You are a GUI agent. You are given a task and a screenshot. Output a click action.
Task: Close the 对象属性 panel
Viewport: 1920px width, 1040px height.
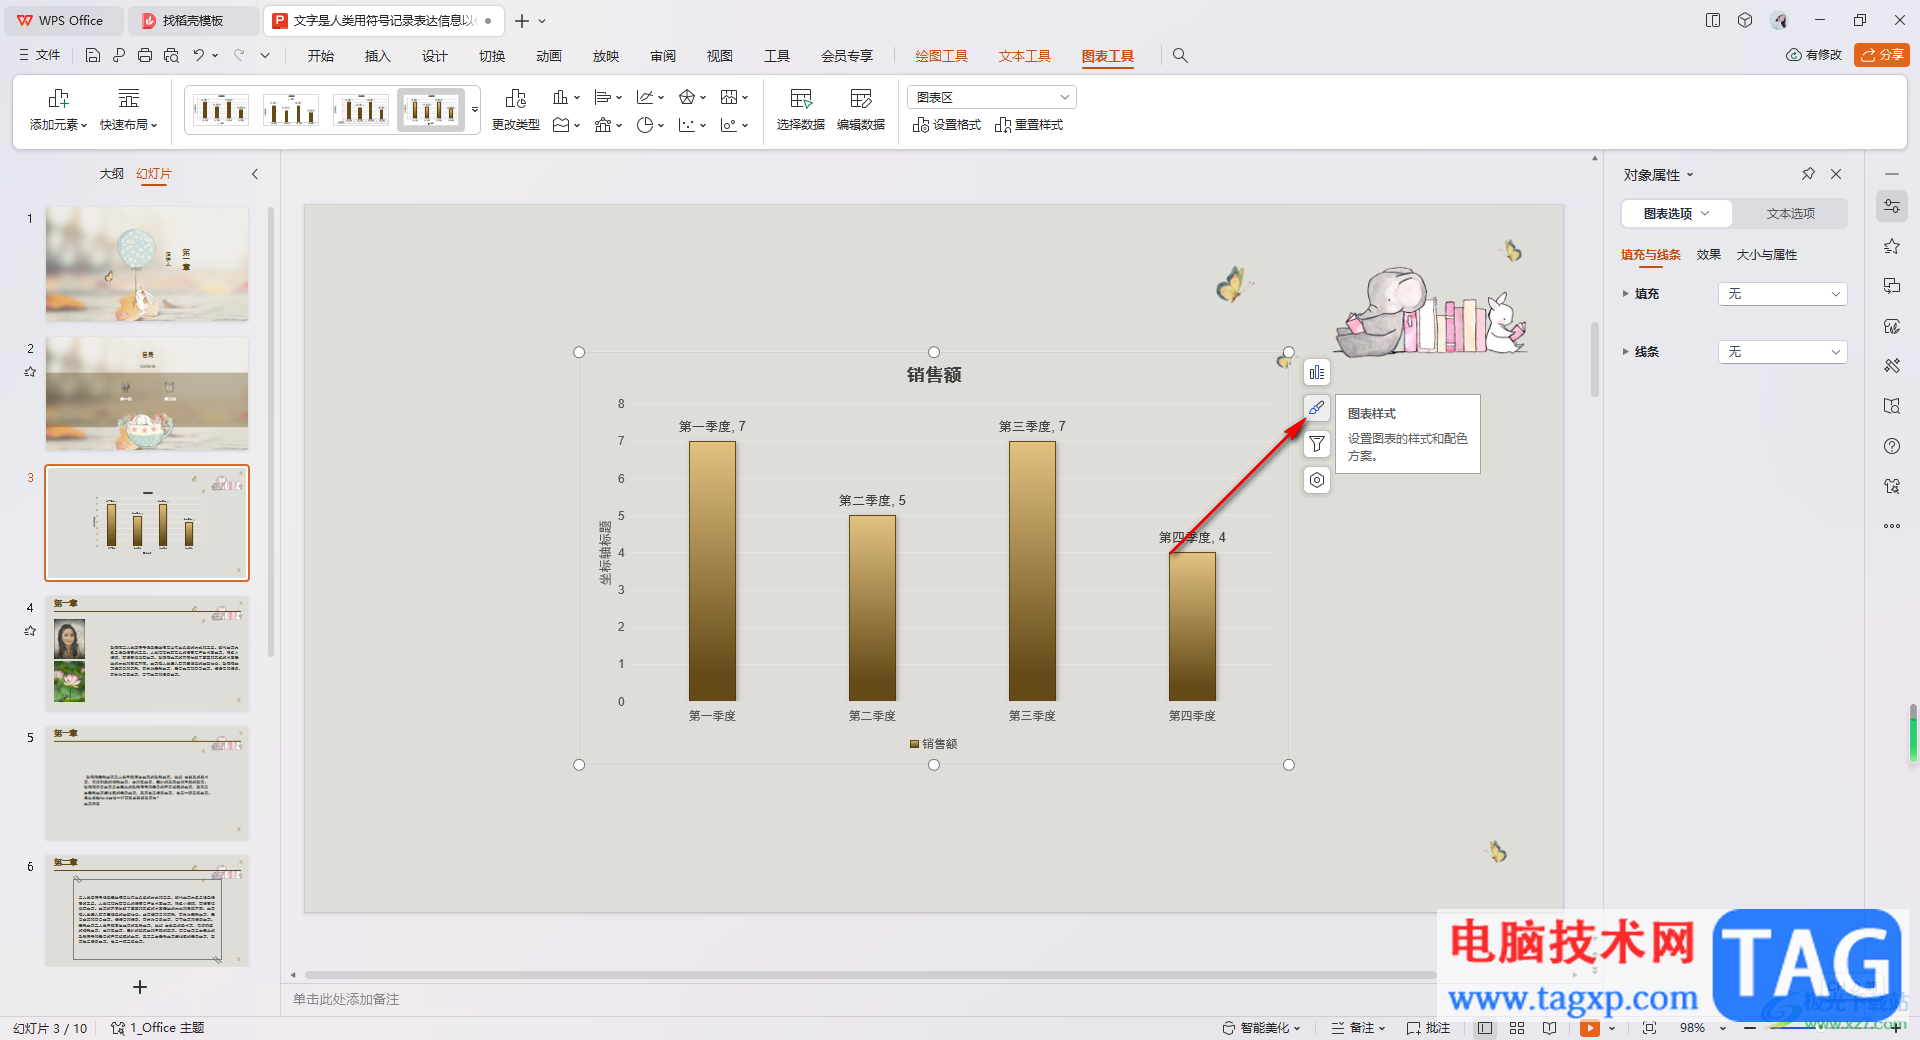click(1836, 174)
